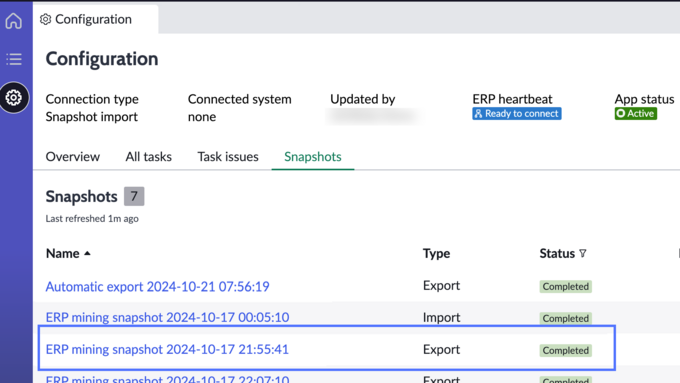Switch to the Overview tab
The image size is (680, 383).
pos(72,157)
